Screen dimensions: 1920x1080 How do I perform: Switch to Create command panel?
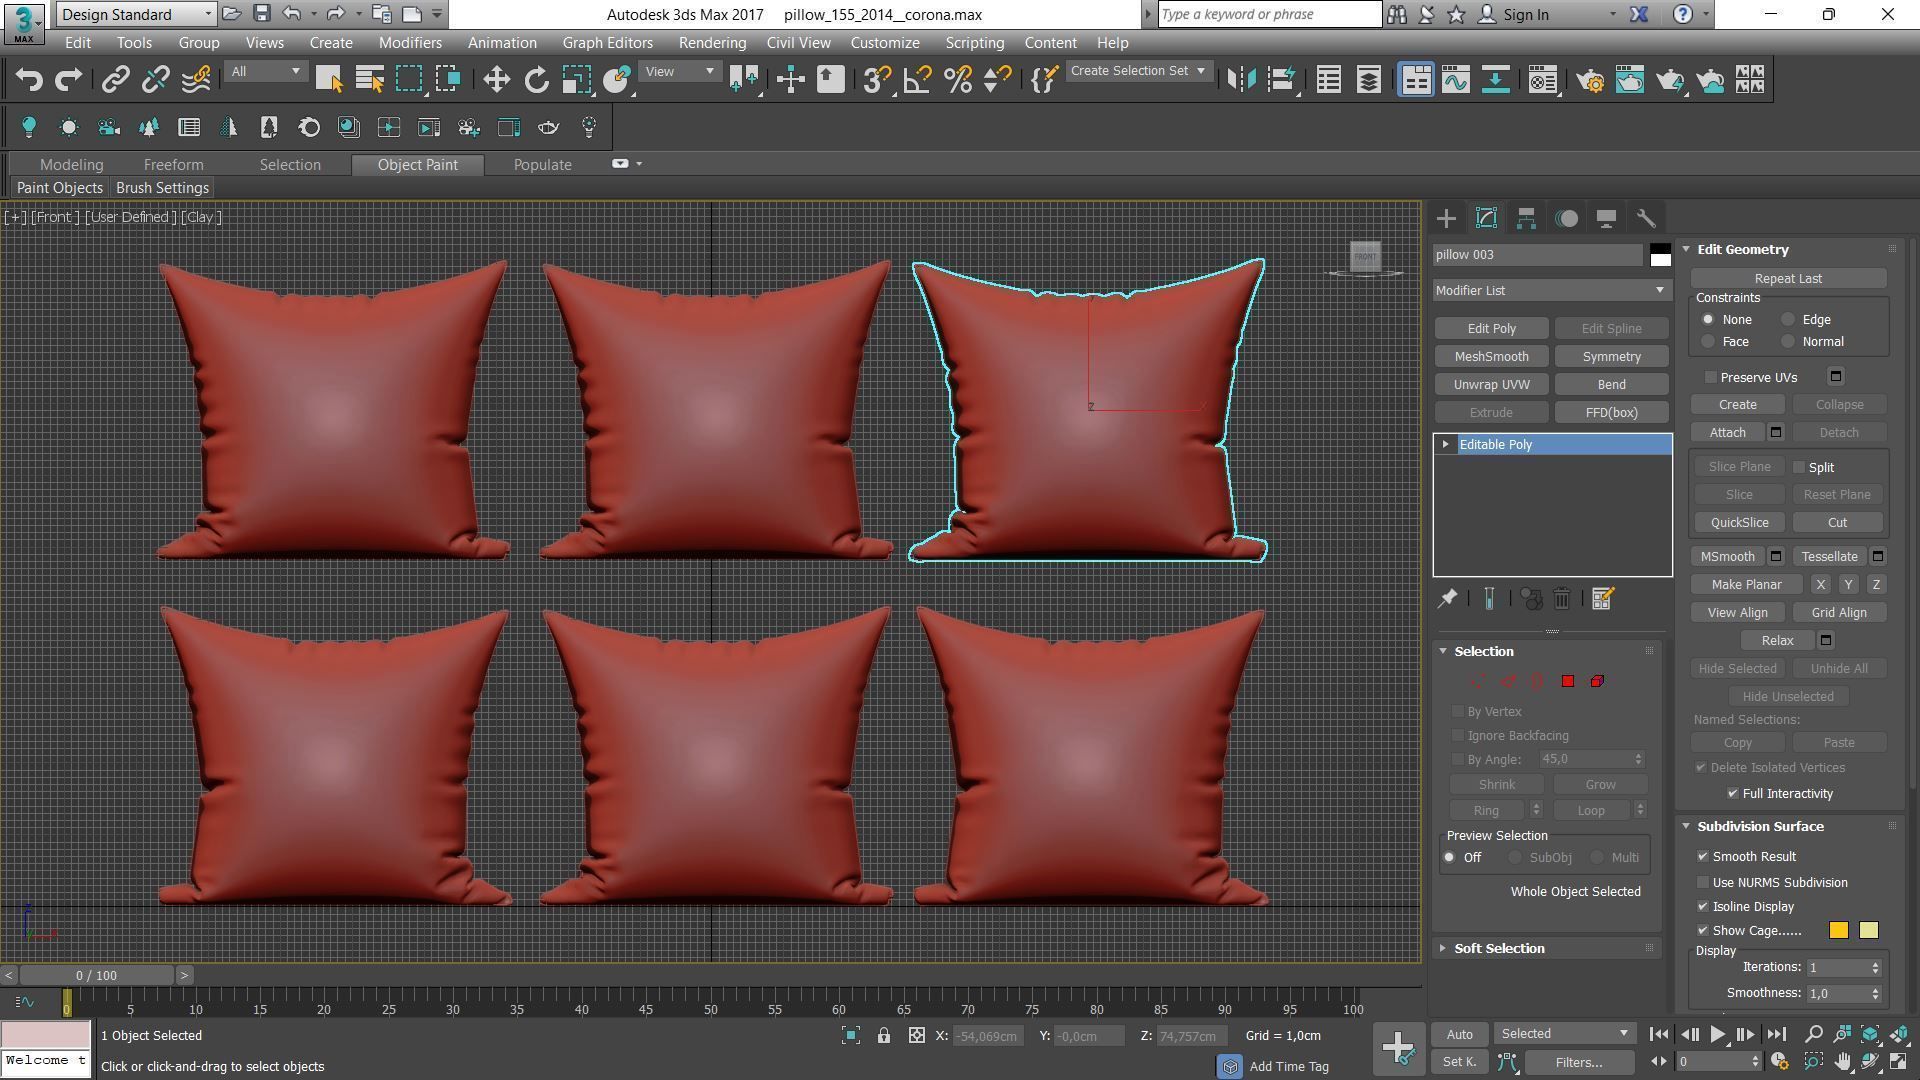[1446, 218]
